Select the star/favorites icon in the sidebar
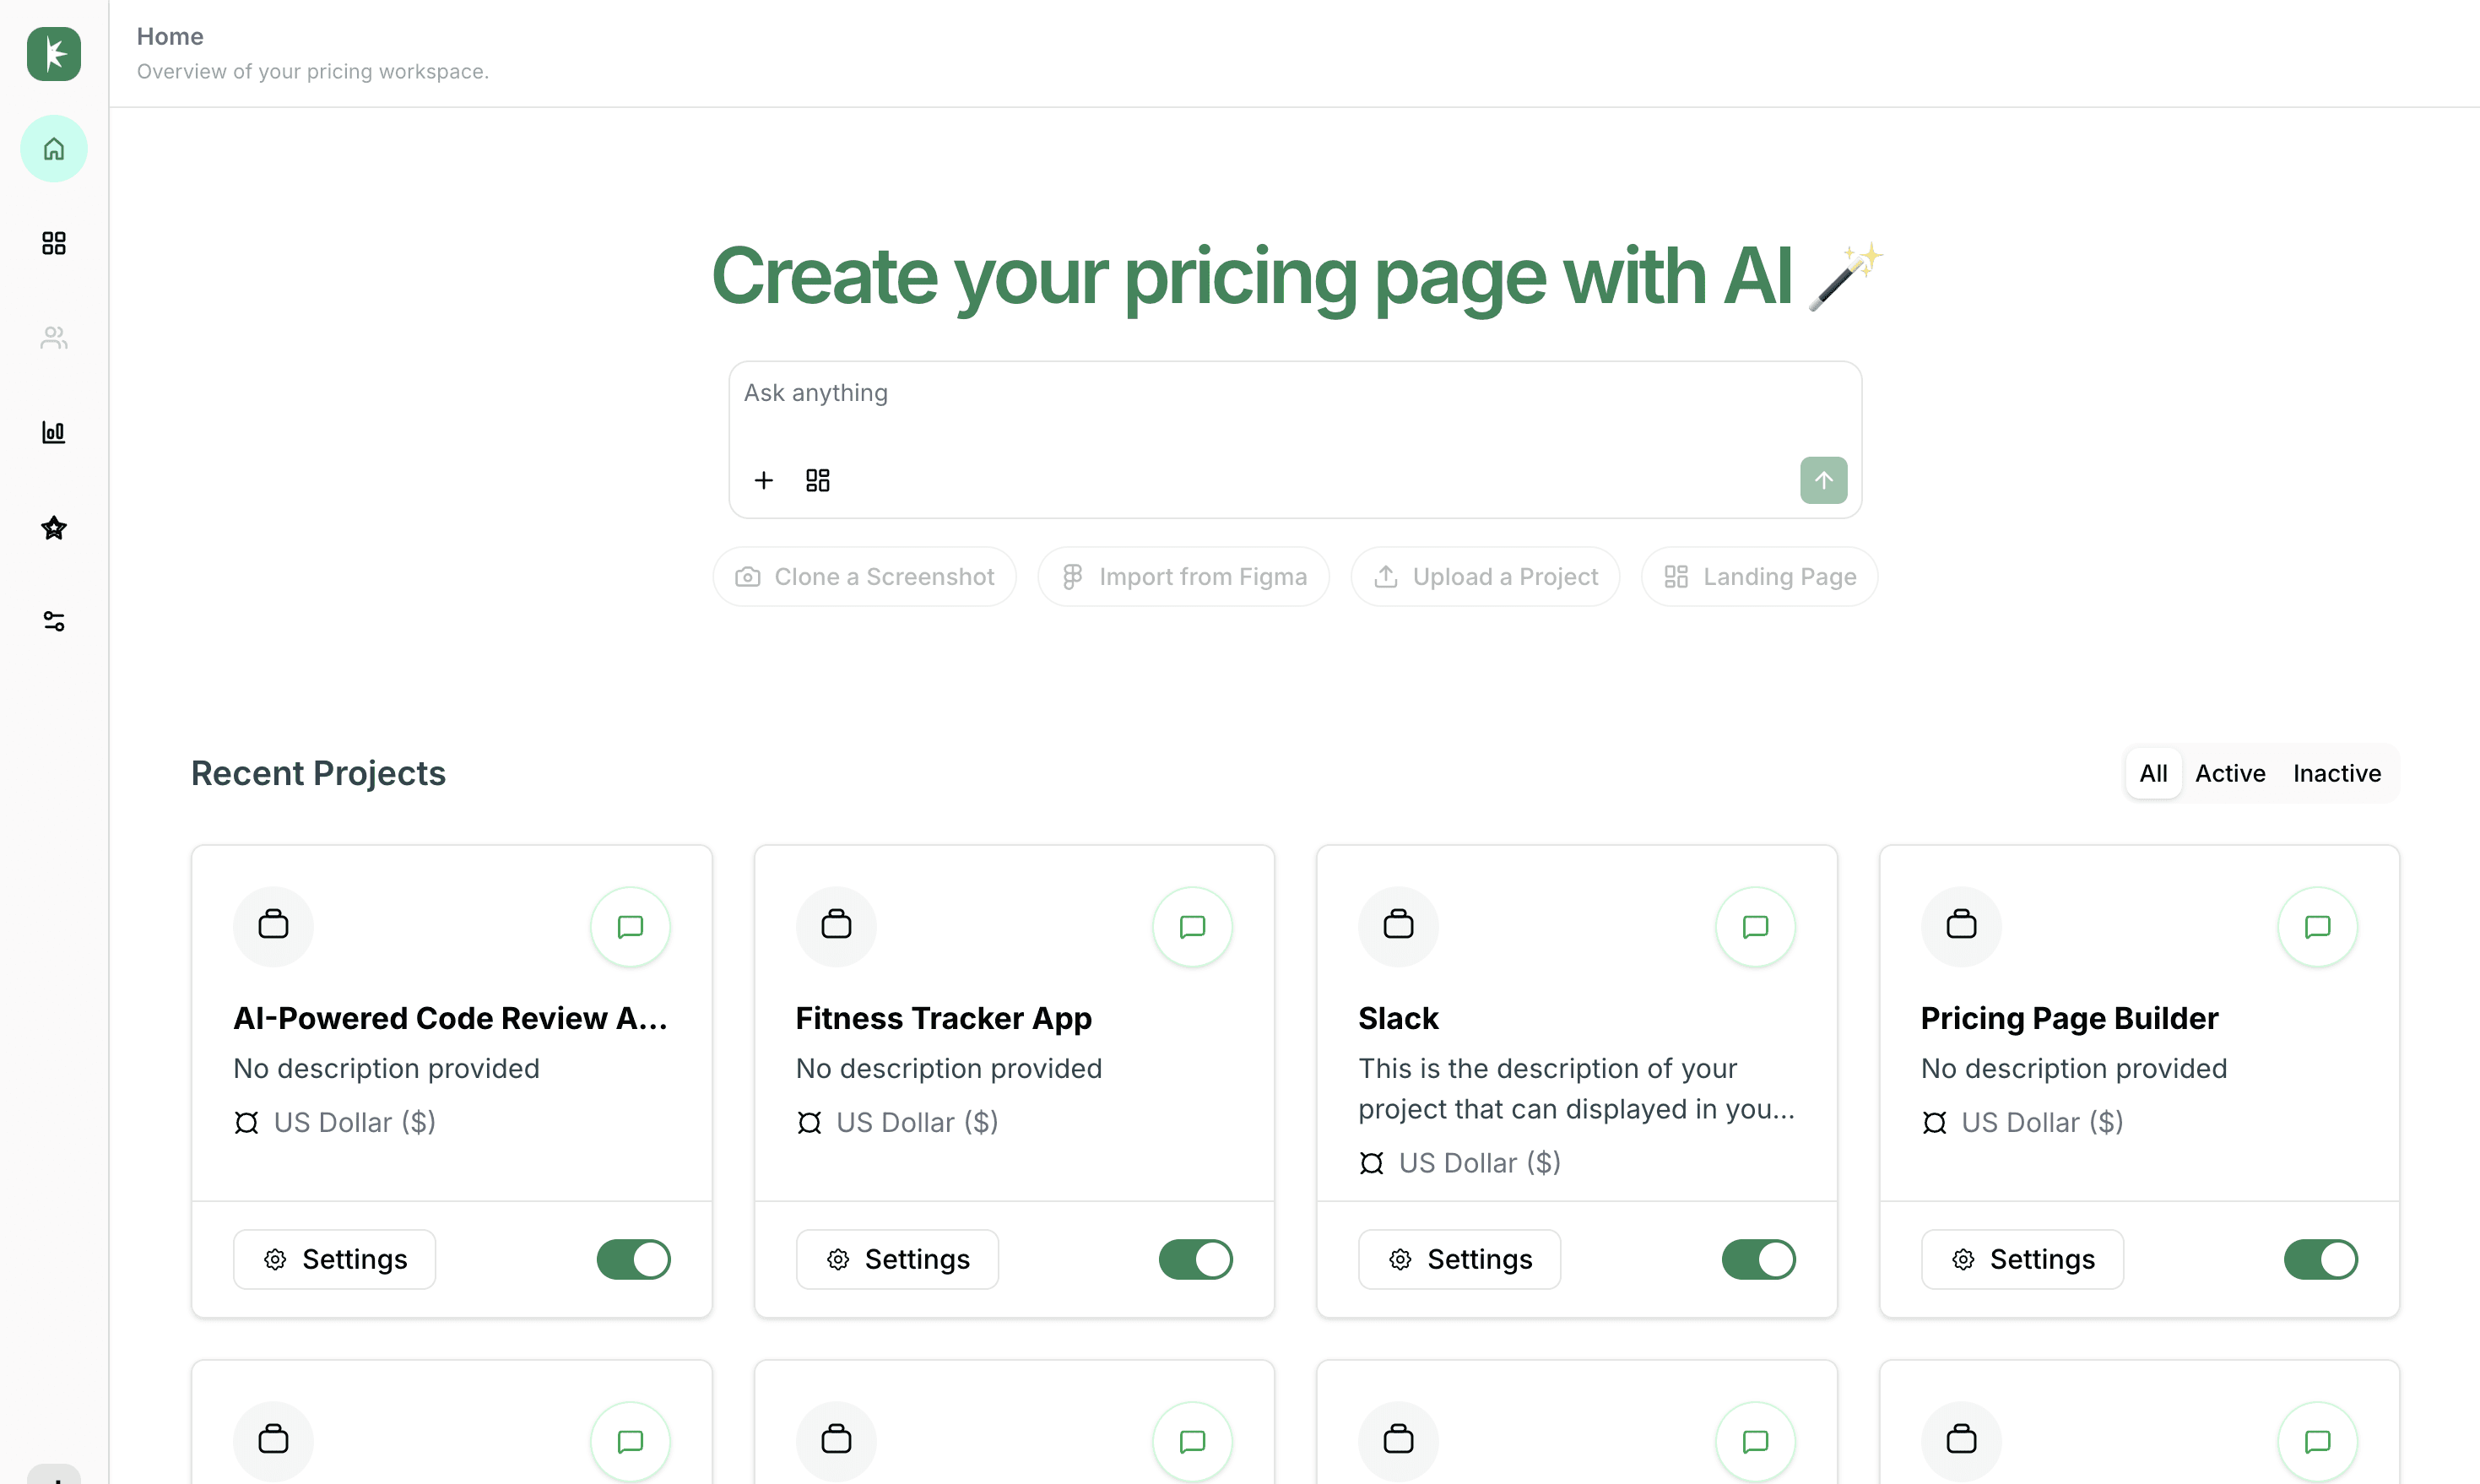This screenshot has width=2480, height=1484. point(53,527)
